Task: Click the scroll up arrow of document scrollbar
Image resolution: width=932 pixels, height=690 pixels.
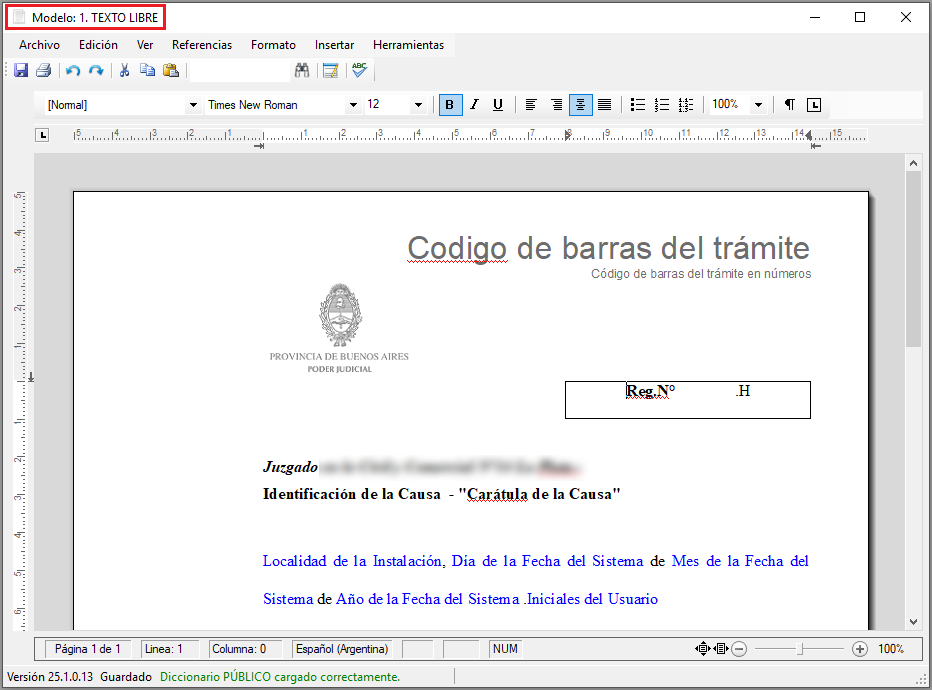Action: 914,162
